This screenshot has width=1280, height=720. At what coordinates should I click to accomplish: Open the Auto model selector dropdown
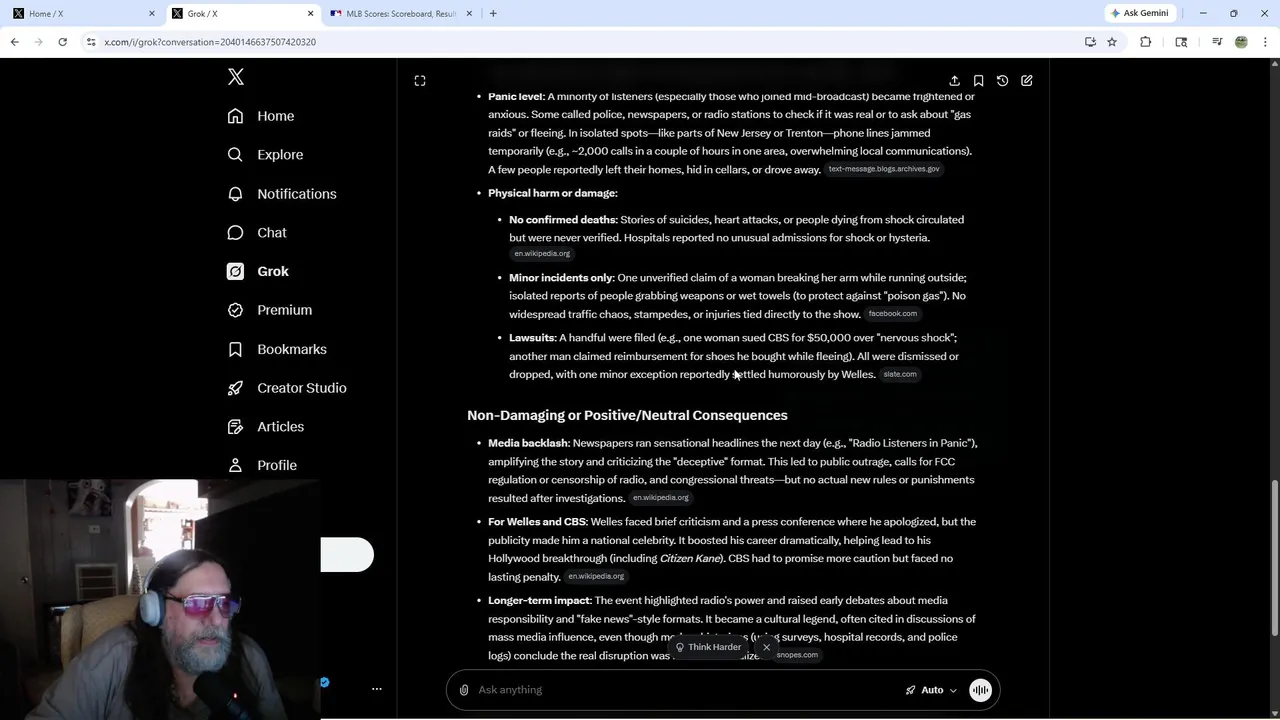tap(931, 690)
